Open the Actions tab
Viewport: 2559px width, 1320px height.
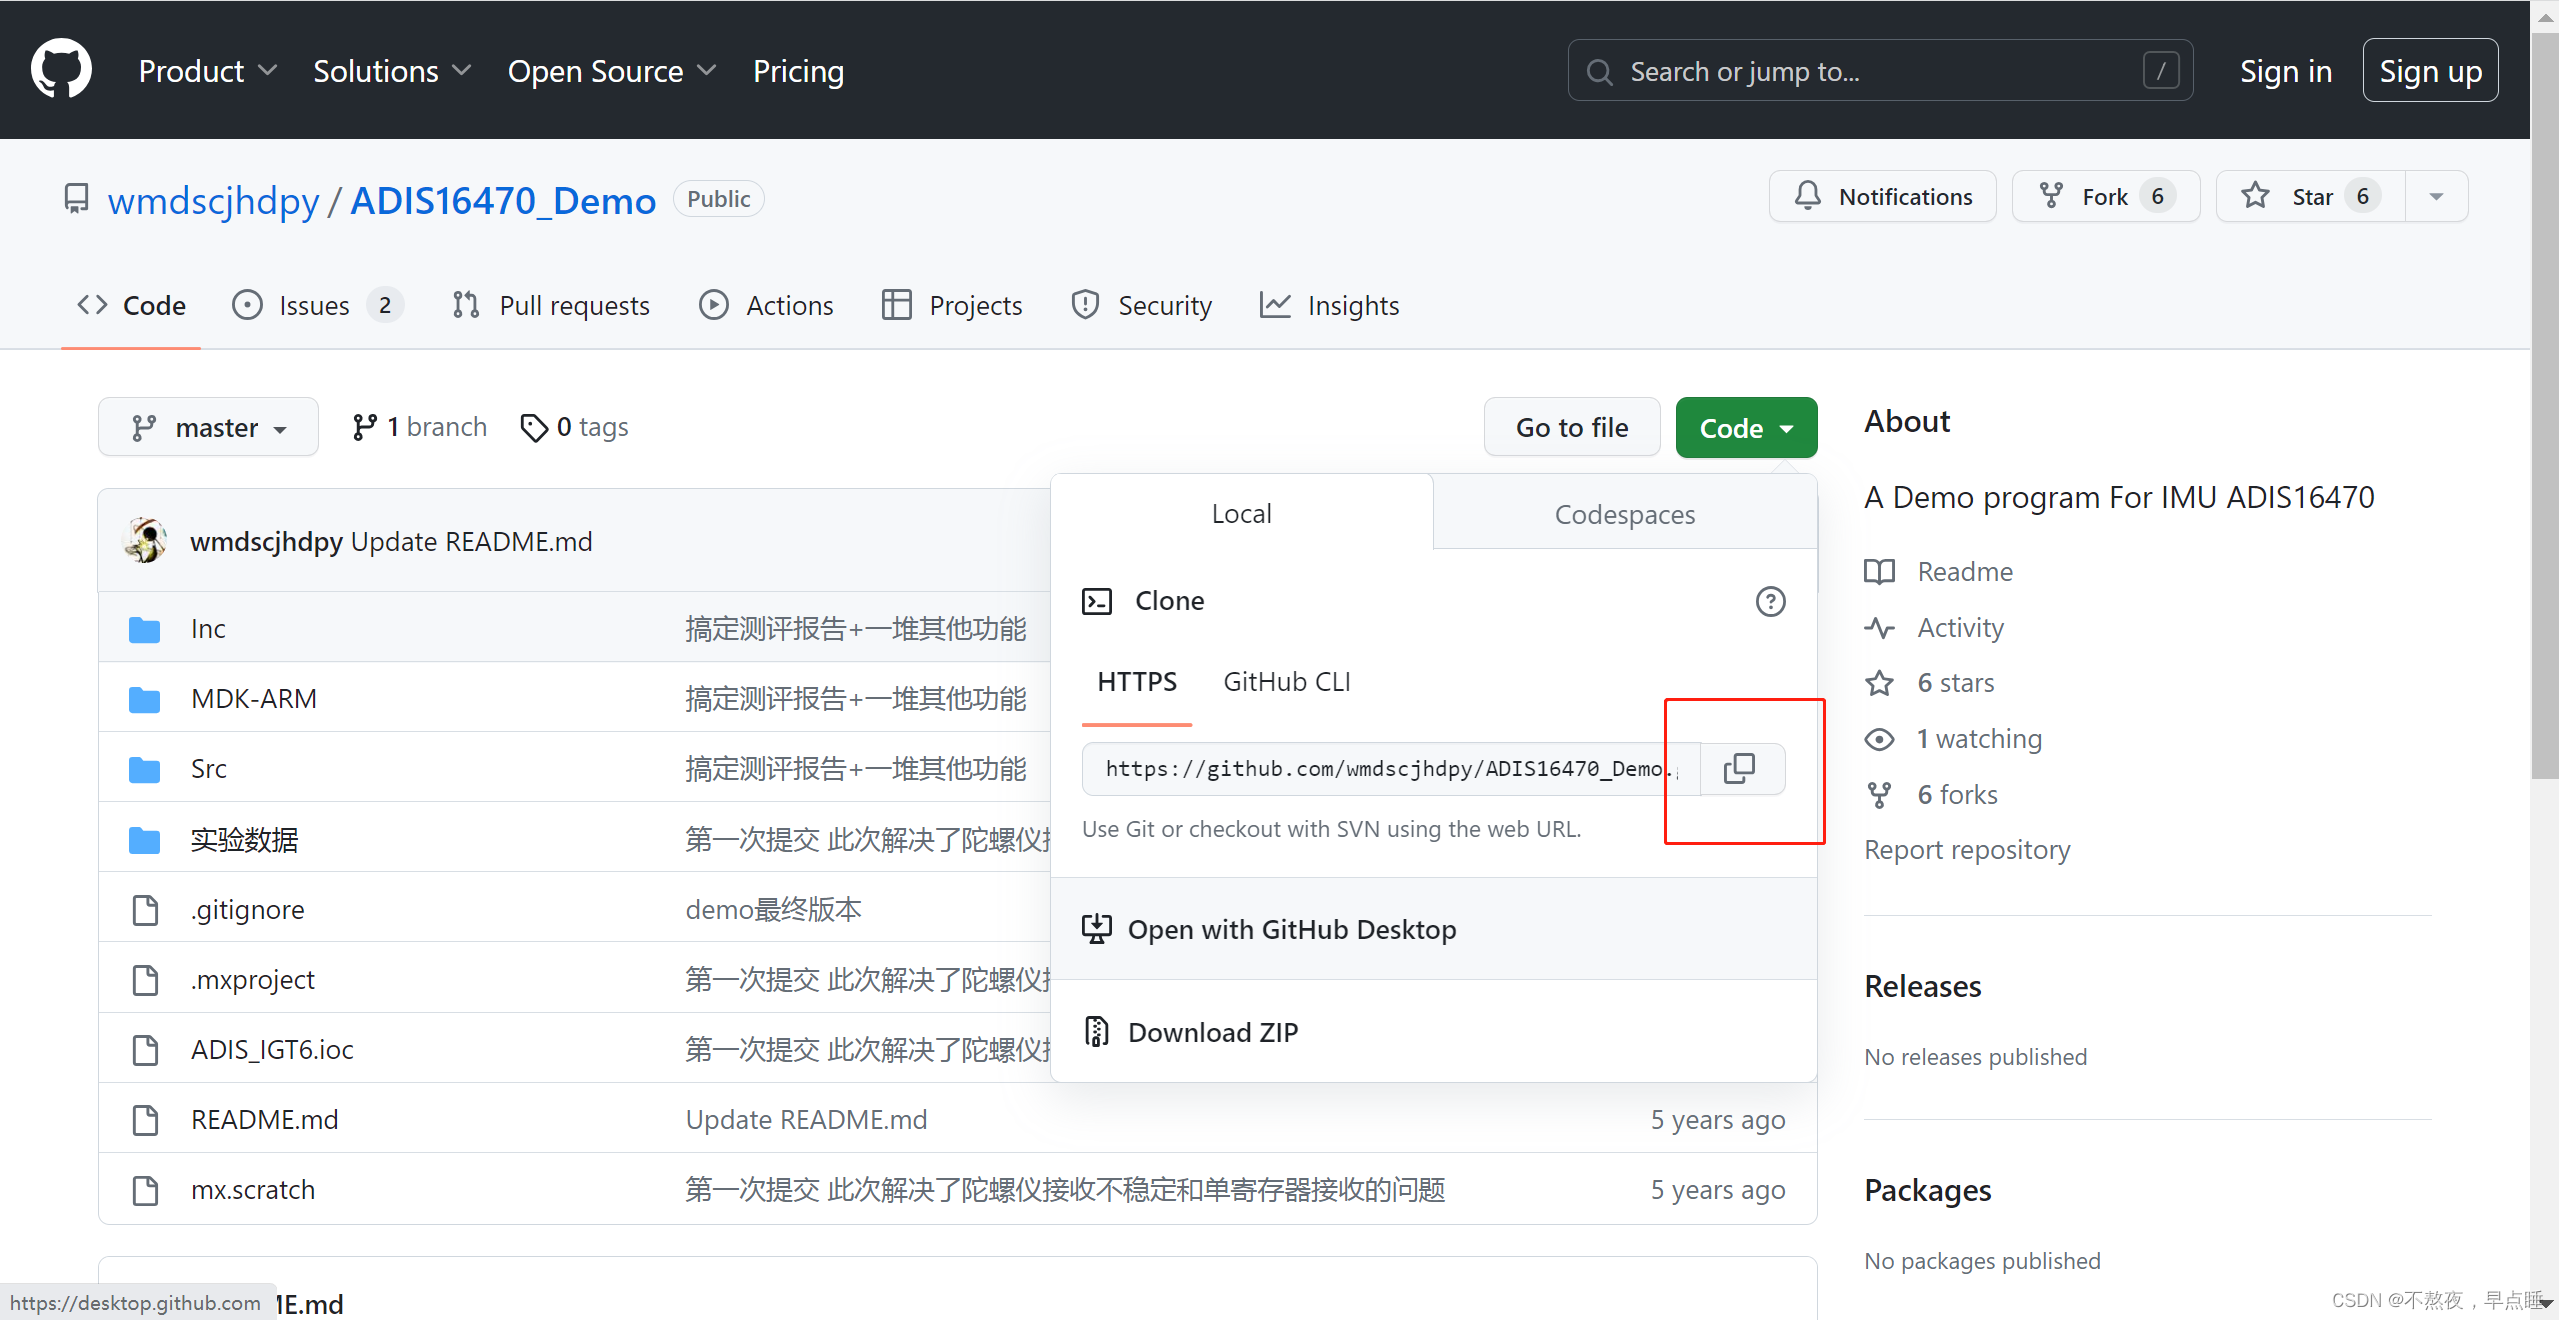click(x=766, y=305)
